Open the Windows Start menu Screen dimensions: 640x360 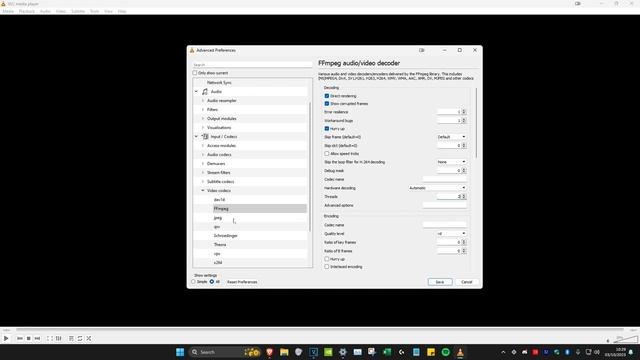180,352
